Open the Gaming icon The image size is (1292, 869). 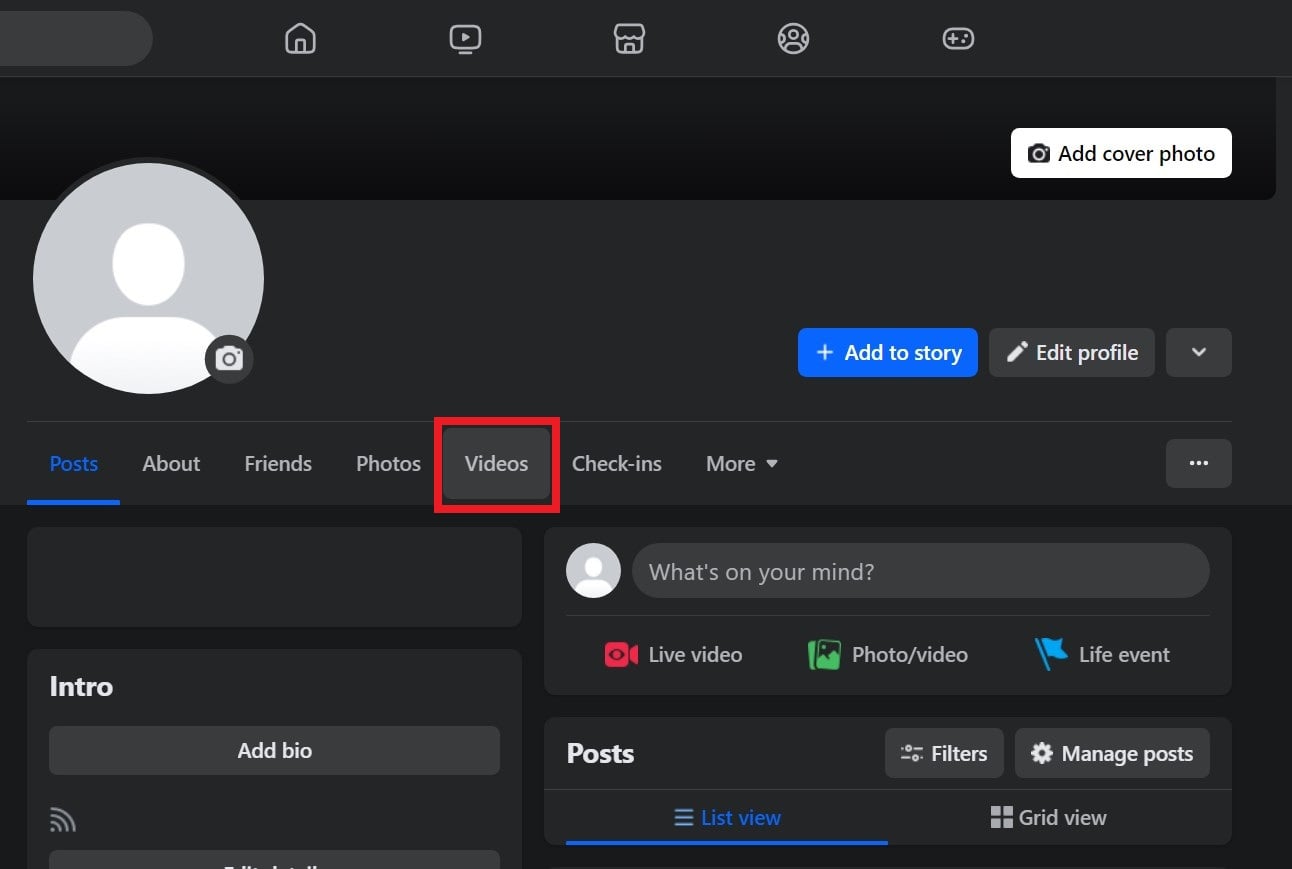coord(957,39)
